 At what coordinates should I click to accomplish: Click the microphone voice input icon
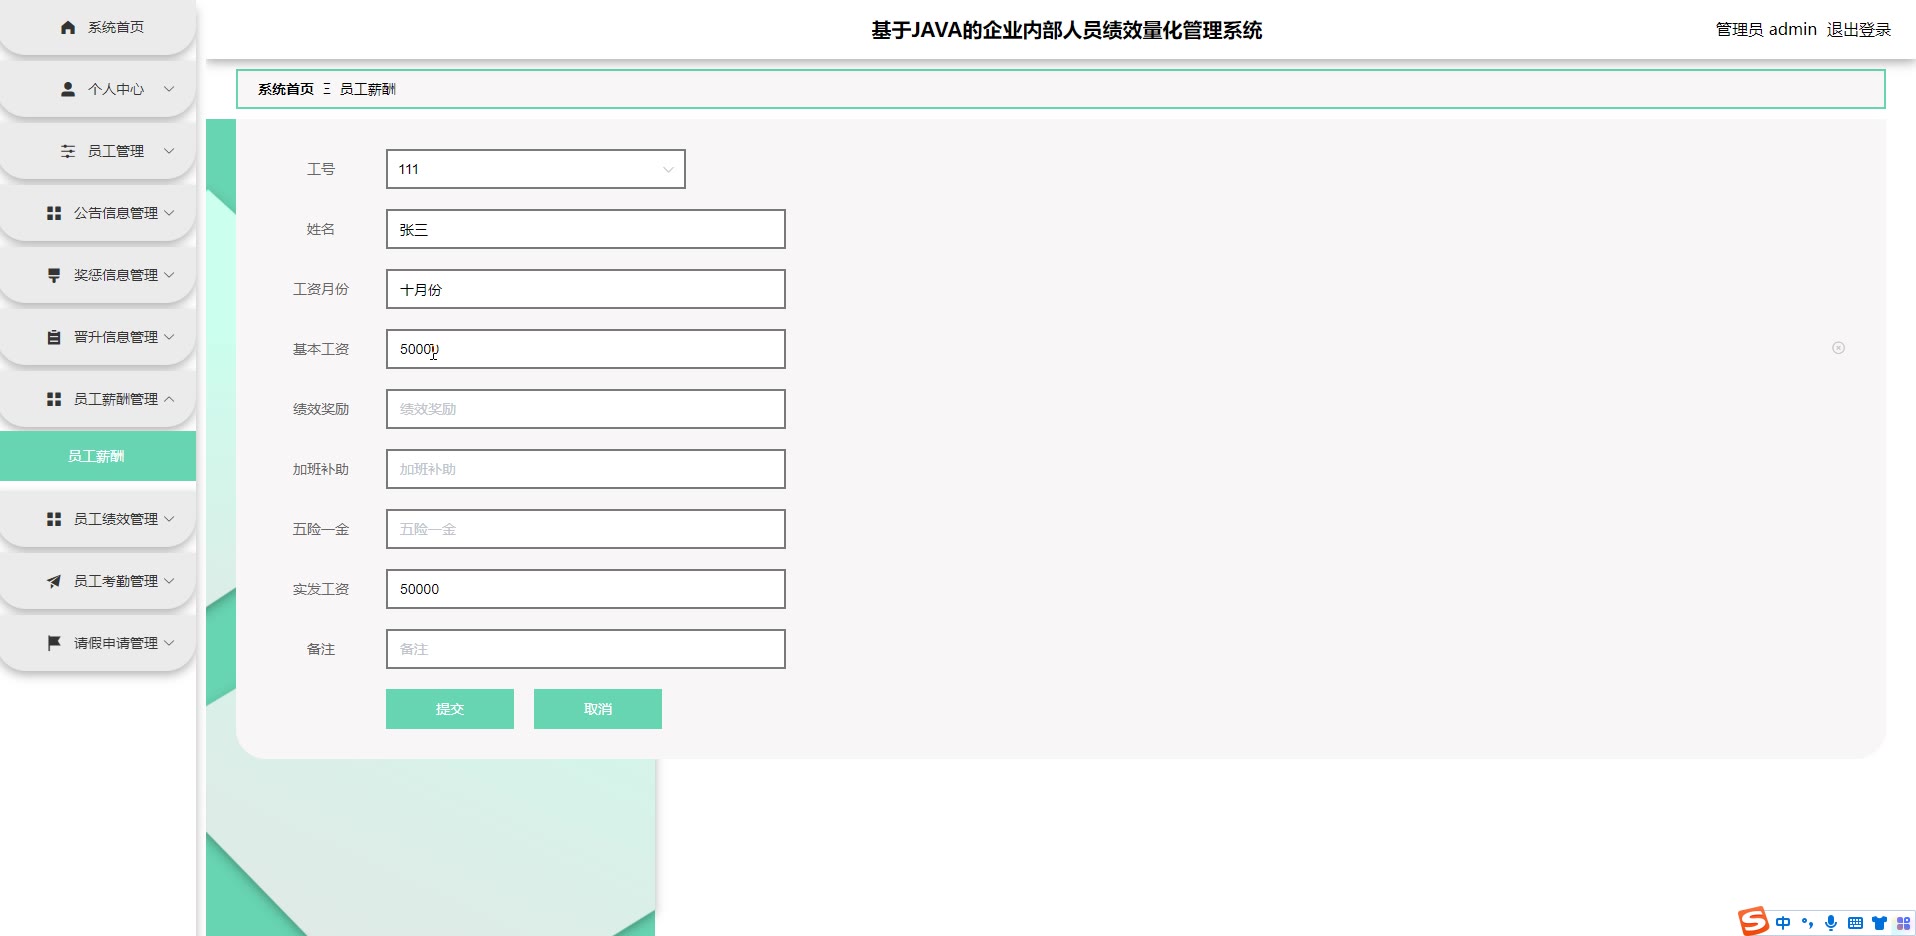coord(1831,923)
